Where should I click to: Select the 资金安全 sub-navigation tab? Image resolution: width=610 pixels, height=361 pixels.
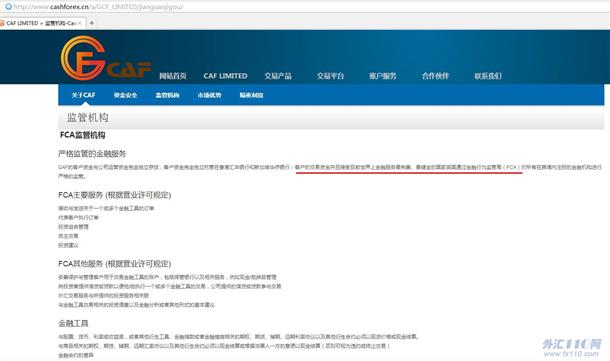coord(125,95)
